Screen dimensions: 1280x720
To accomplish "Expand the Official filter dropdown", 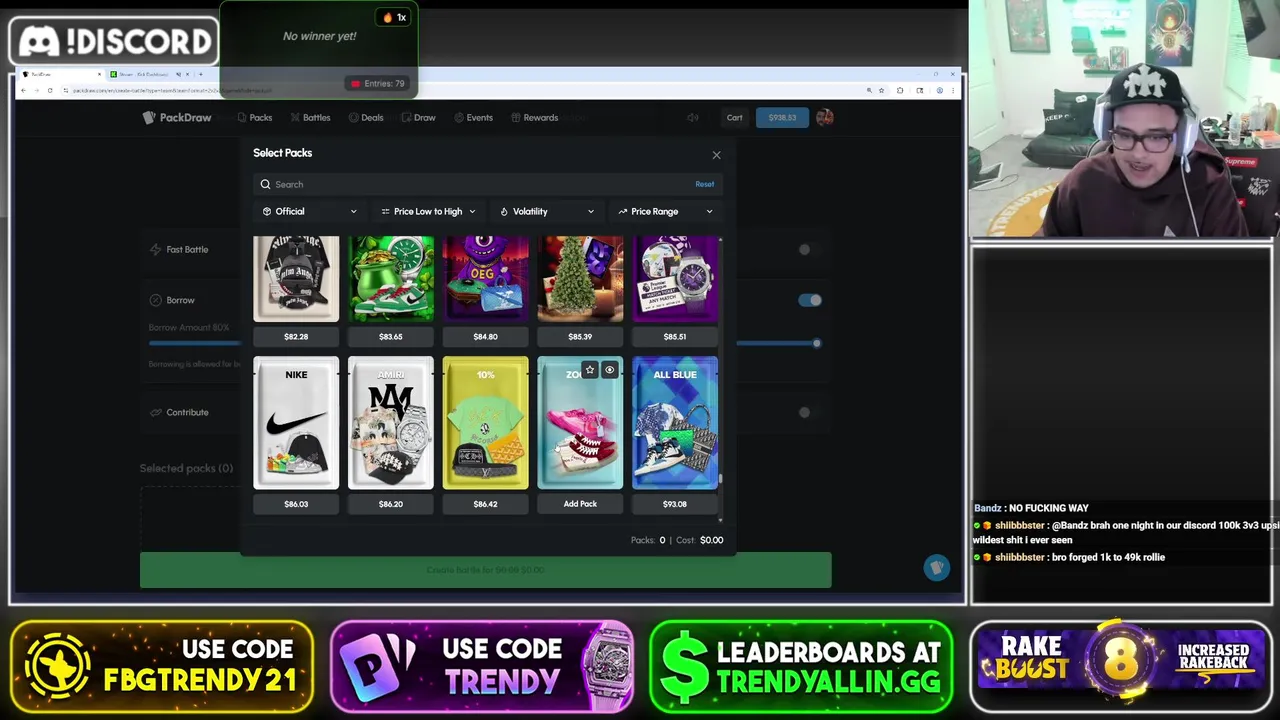I will point(309,211).
